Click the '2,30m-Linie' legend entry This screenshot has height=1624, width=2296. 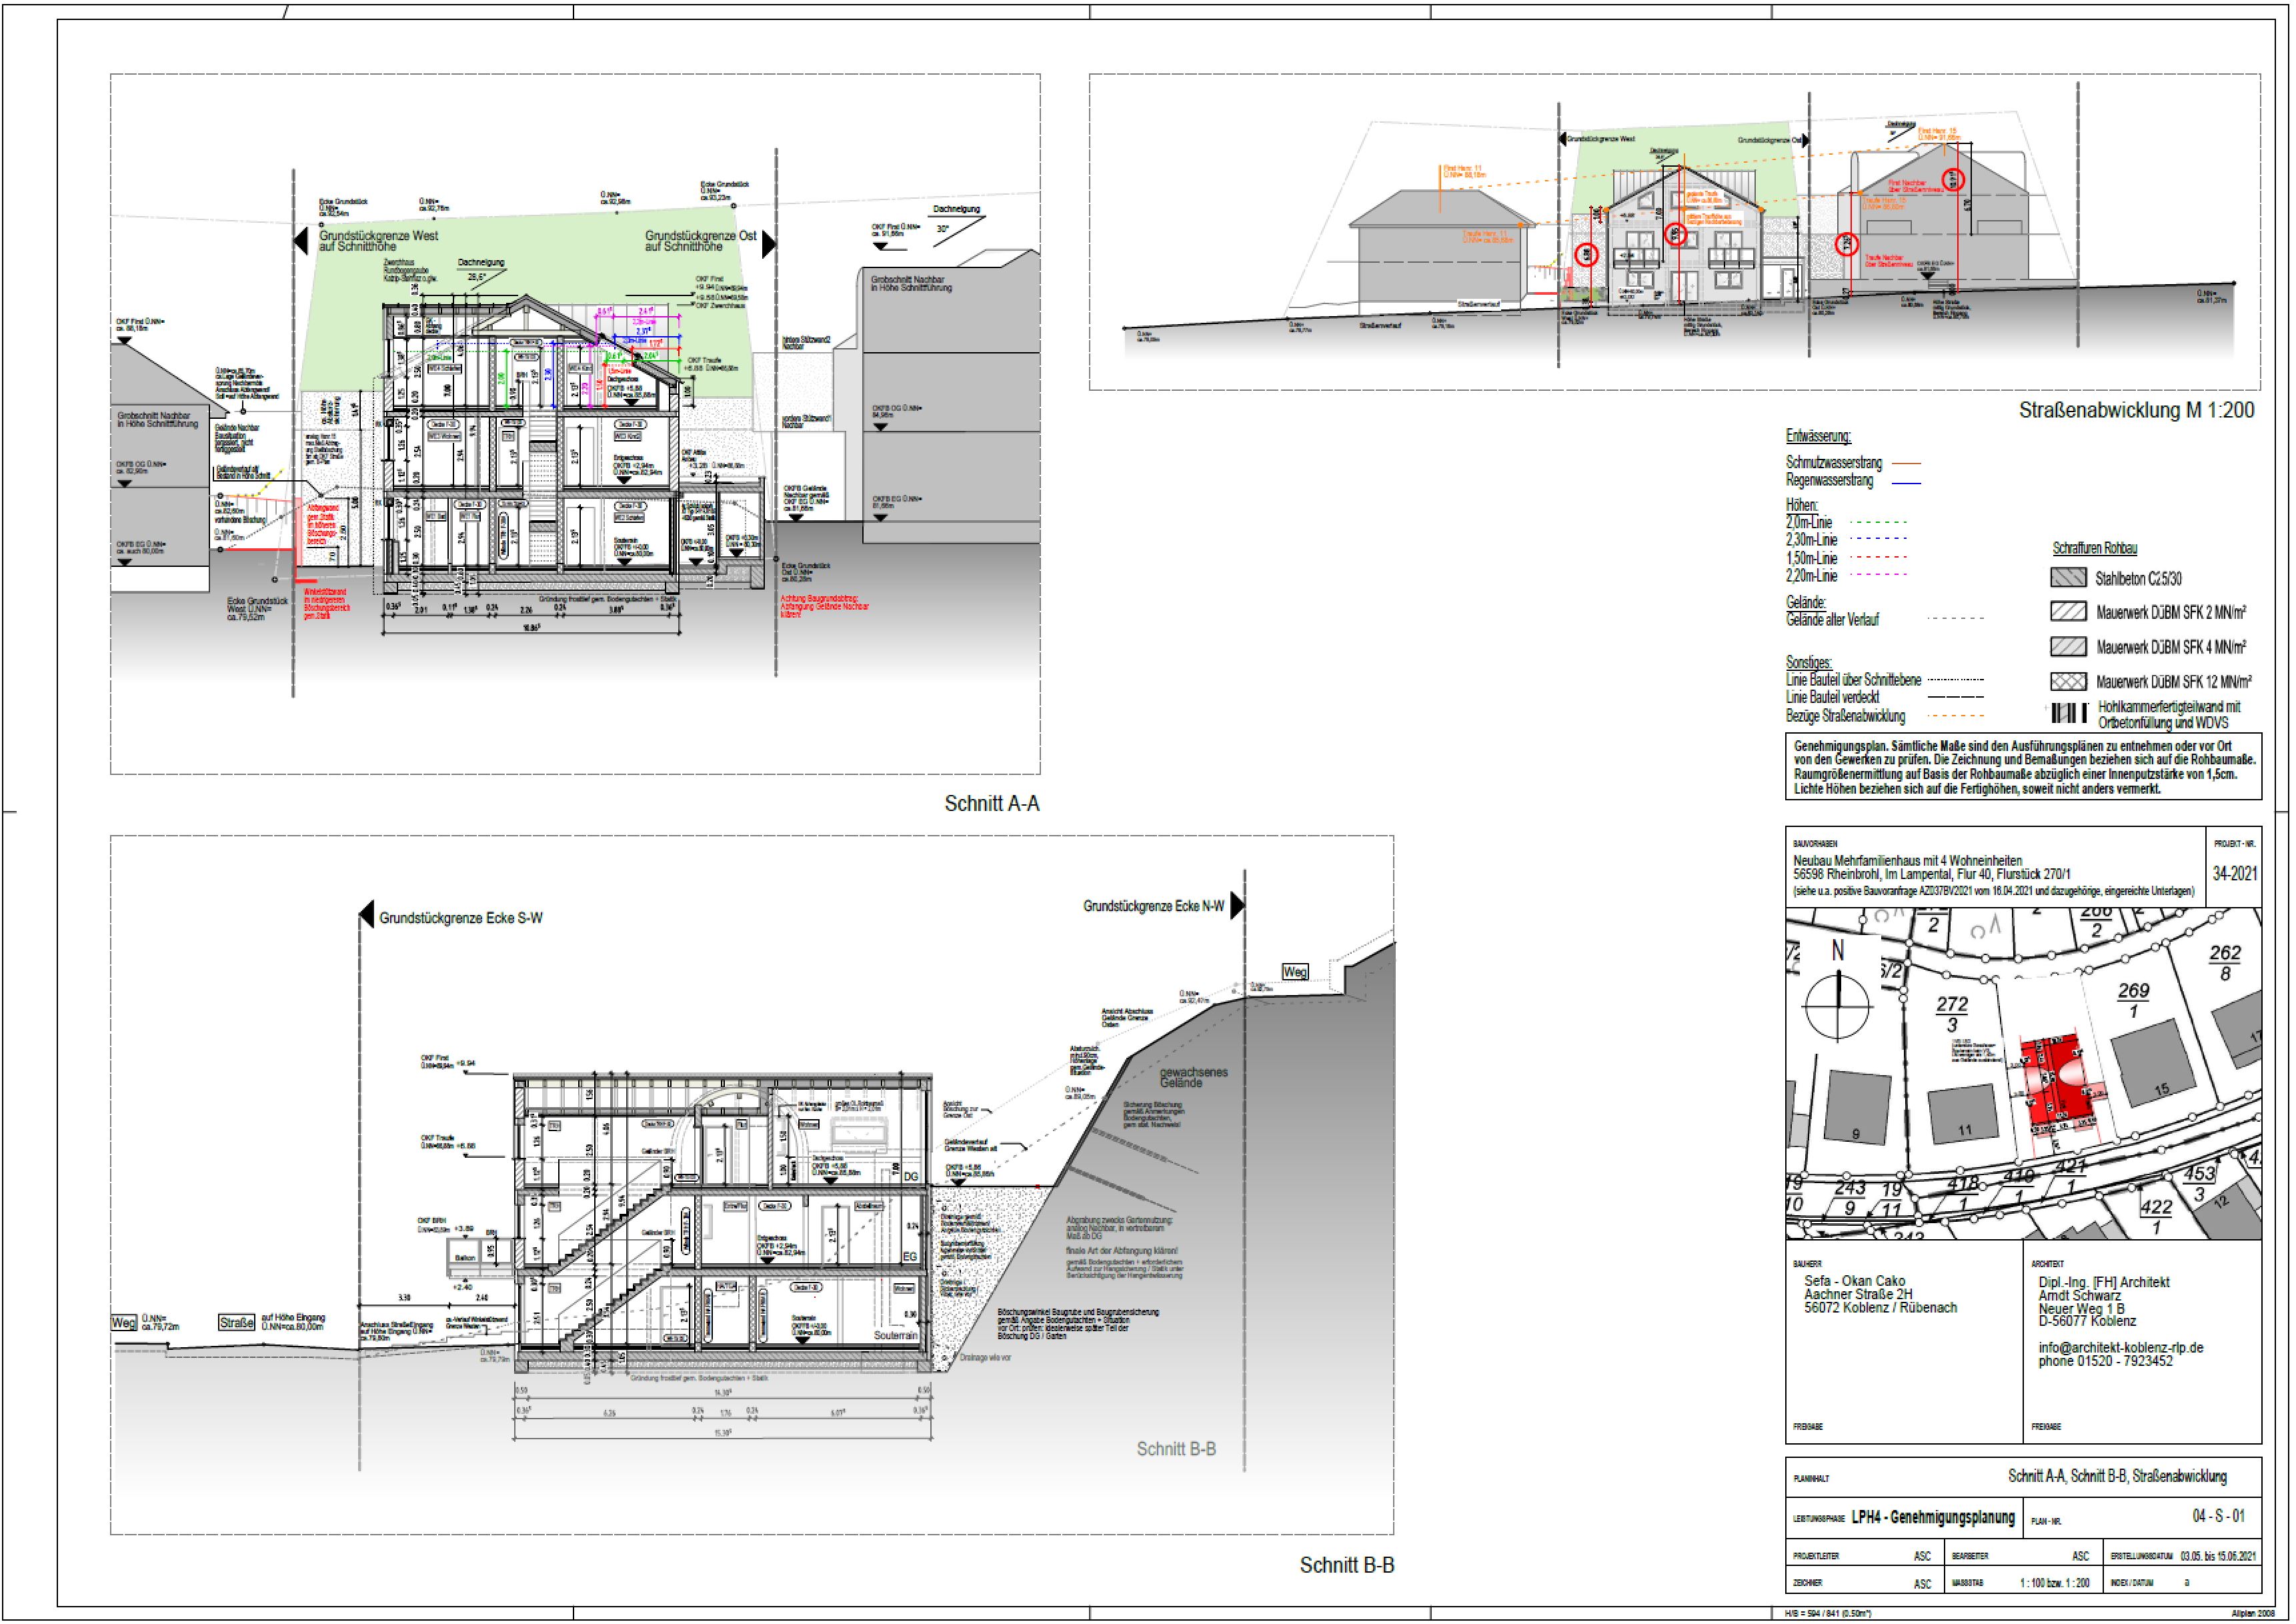(1812, 540)
